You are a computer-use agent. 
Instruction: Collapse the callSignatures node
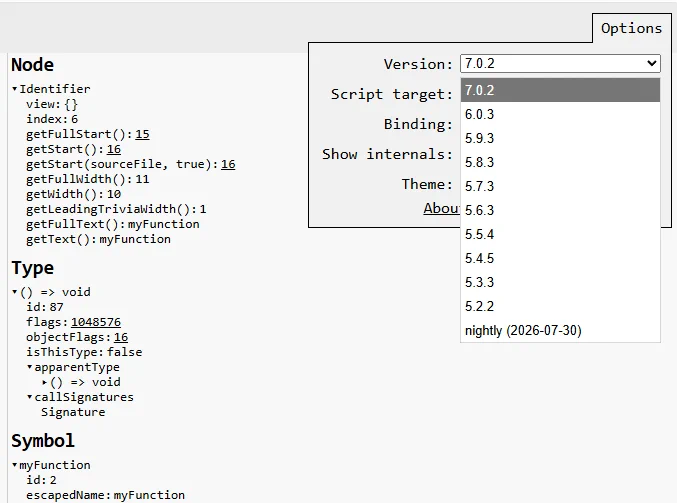[30, 397]
